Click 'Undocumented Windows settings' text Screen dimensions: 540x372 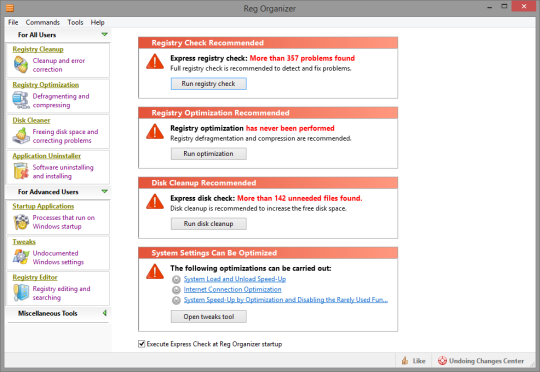58,257
